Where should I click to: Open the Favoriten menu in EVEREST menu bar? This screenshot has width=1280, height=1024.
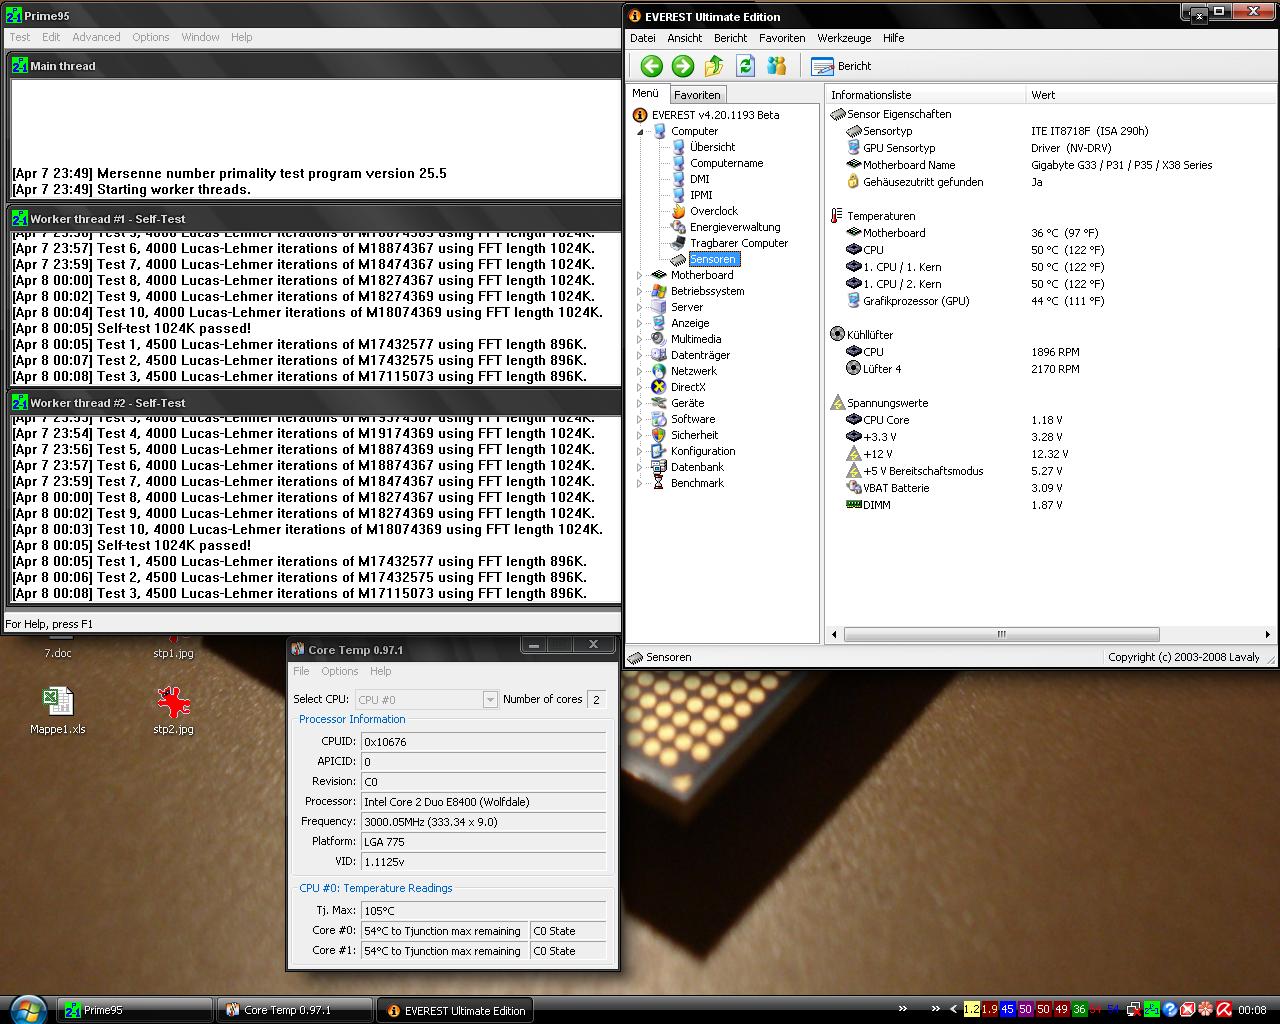coord(782,38)
